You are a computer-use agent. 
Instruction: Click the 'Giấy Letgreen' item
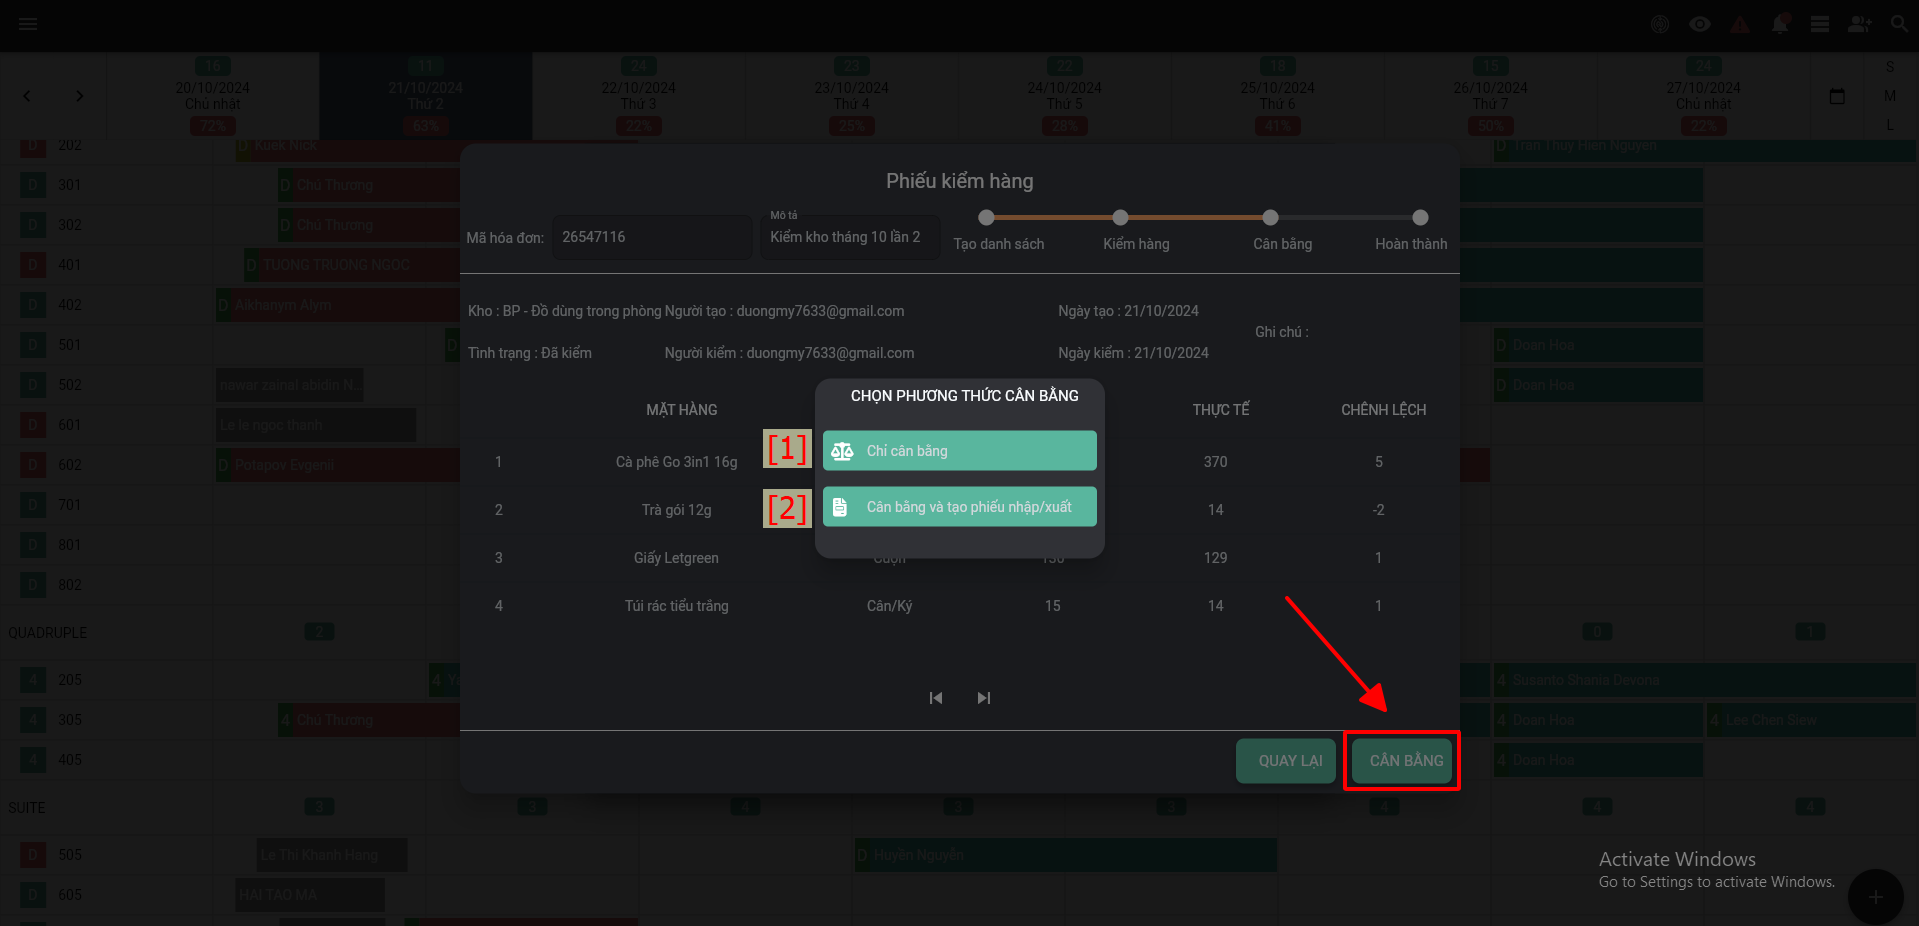676,558
